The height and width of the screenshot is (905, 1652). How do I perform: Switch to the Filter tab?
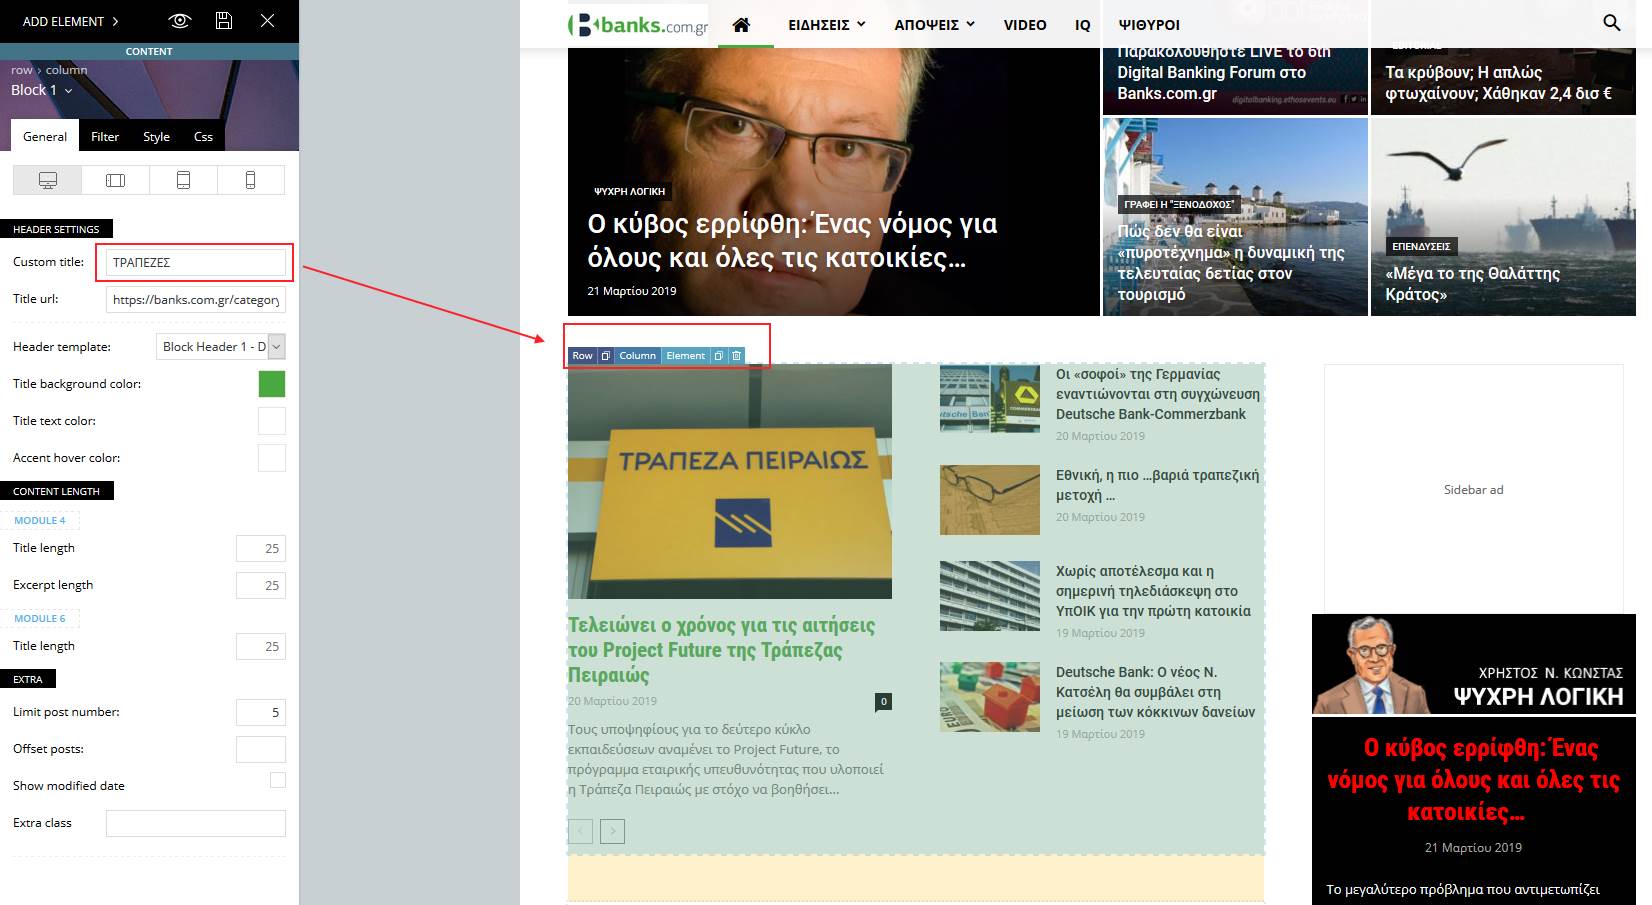(105, 136)
